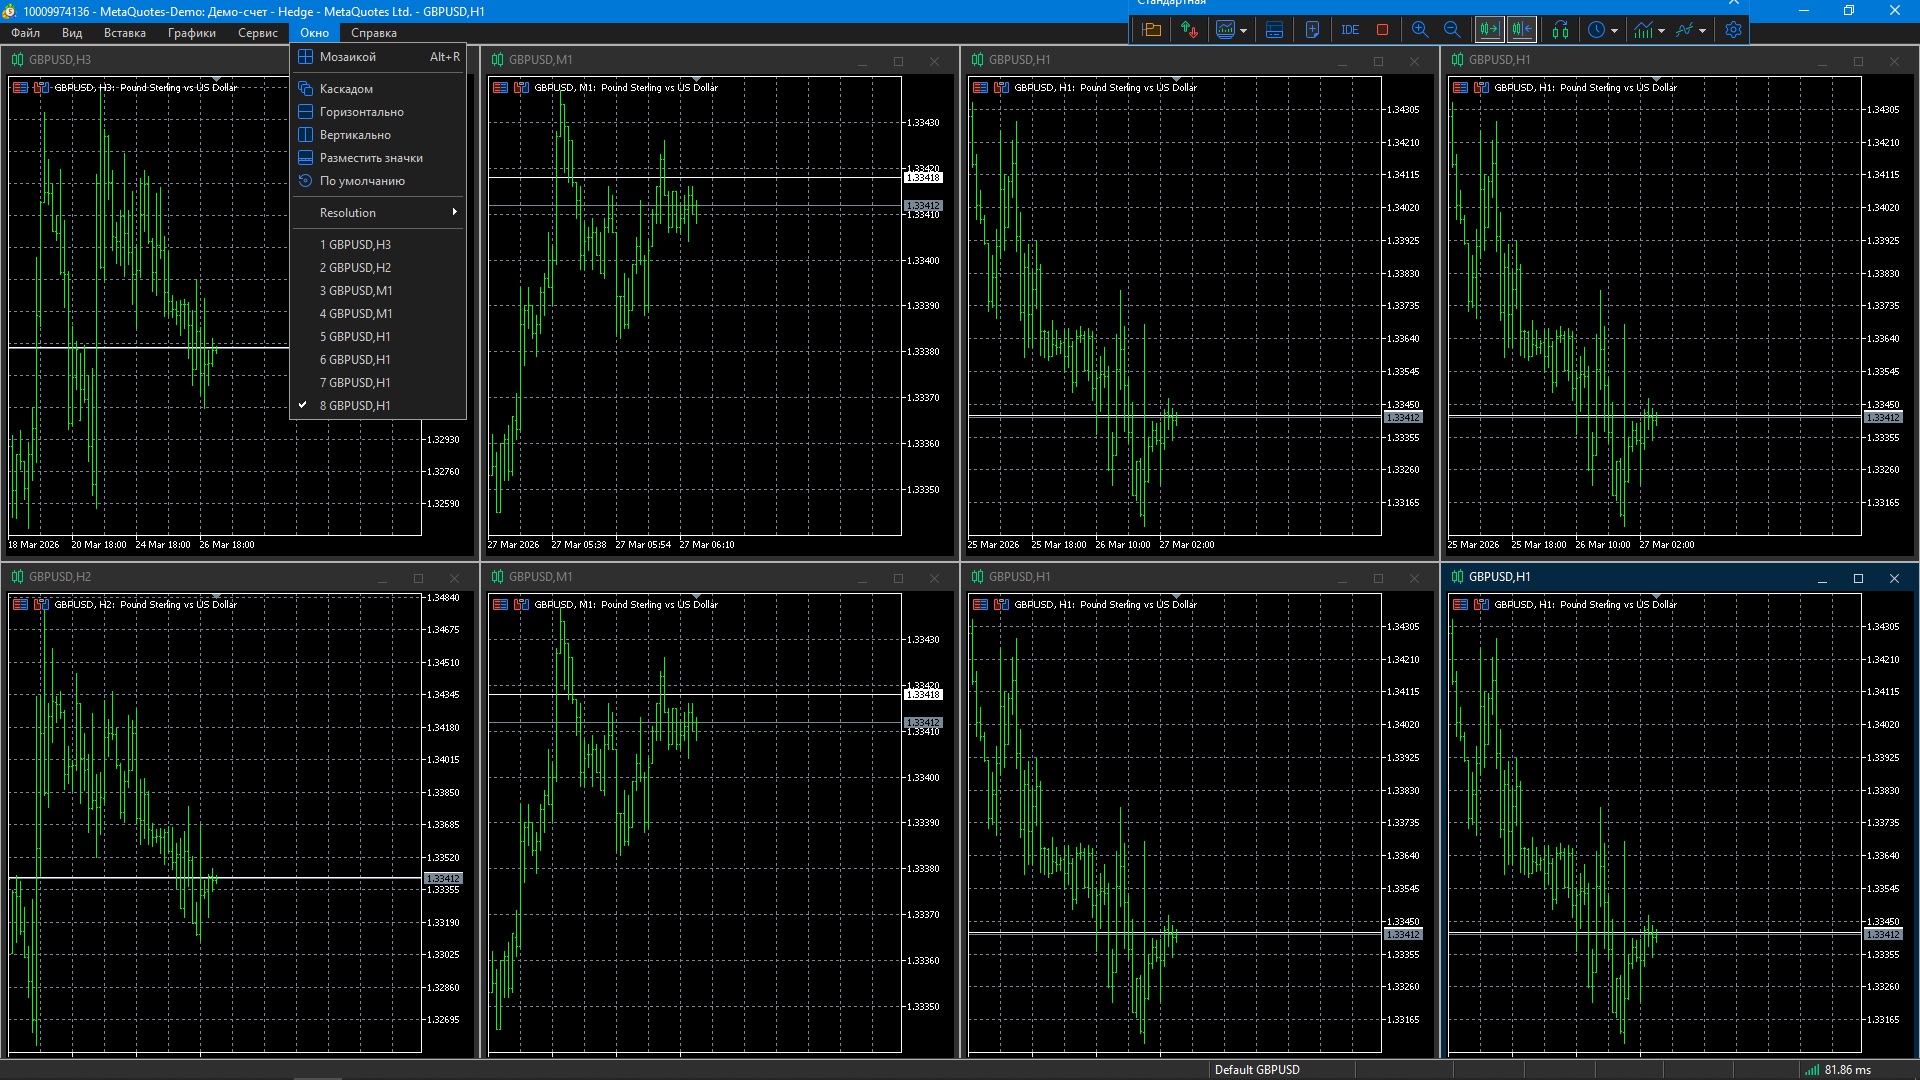Viewport: 1920px width, 1080px height.
Task: Open the IDE editor button
Action: coord(1350,30)
